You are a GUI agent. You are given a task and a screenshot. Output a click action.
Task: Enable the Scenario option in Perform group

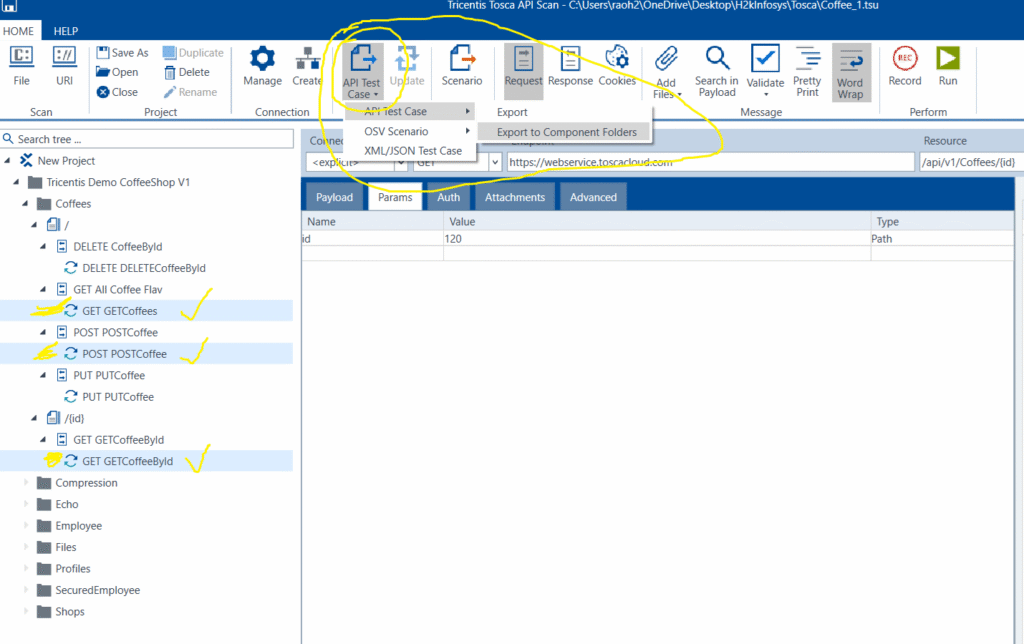(x=462, y=63)
